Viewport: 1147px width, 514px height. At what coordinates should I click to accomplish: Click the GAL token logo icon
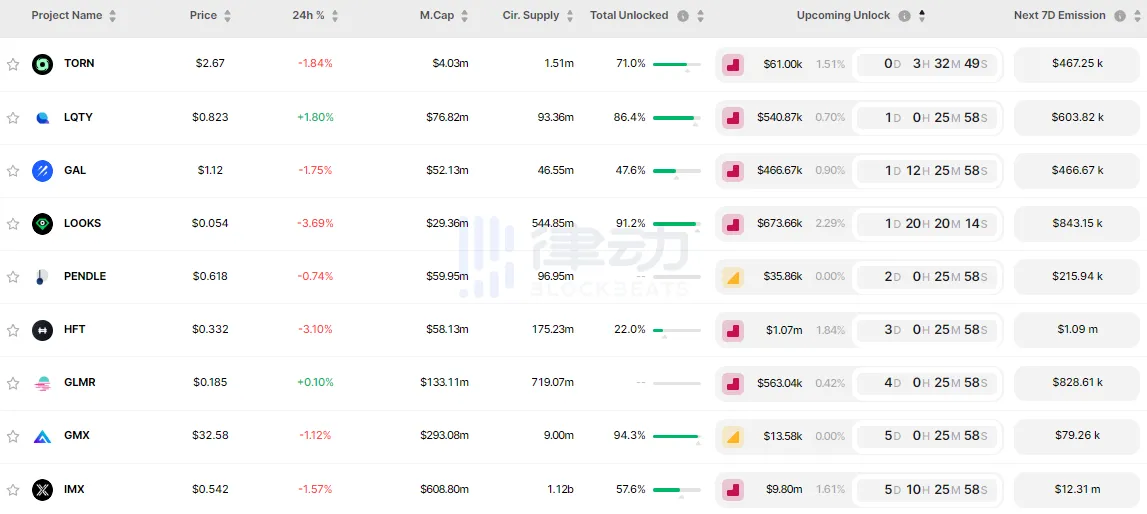pos(42,170)
